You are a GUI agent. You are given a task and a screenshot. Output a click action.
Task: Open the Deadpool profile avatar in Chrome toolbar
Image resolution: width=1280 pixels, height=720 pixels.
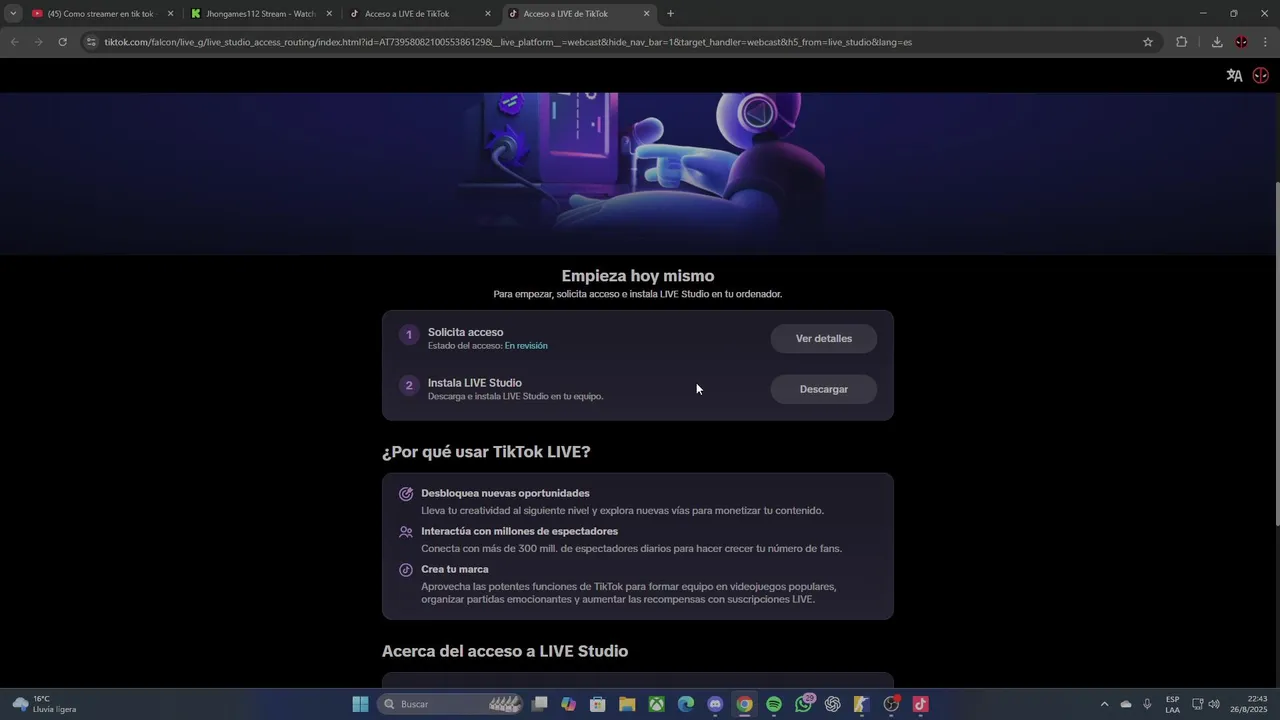1241,42
